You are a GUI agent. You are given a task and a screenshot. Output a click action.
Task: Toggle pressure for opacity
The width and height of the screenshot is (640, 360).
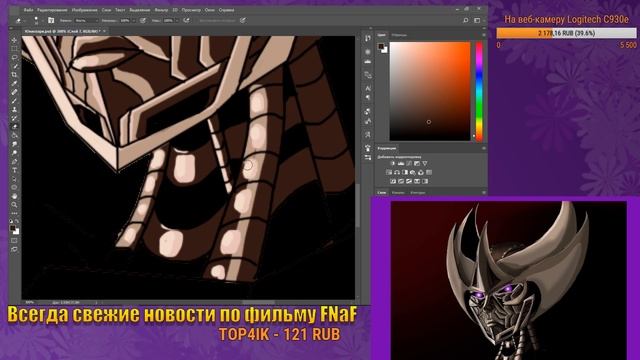tap(143, 20)
